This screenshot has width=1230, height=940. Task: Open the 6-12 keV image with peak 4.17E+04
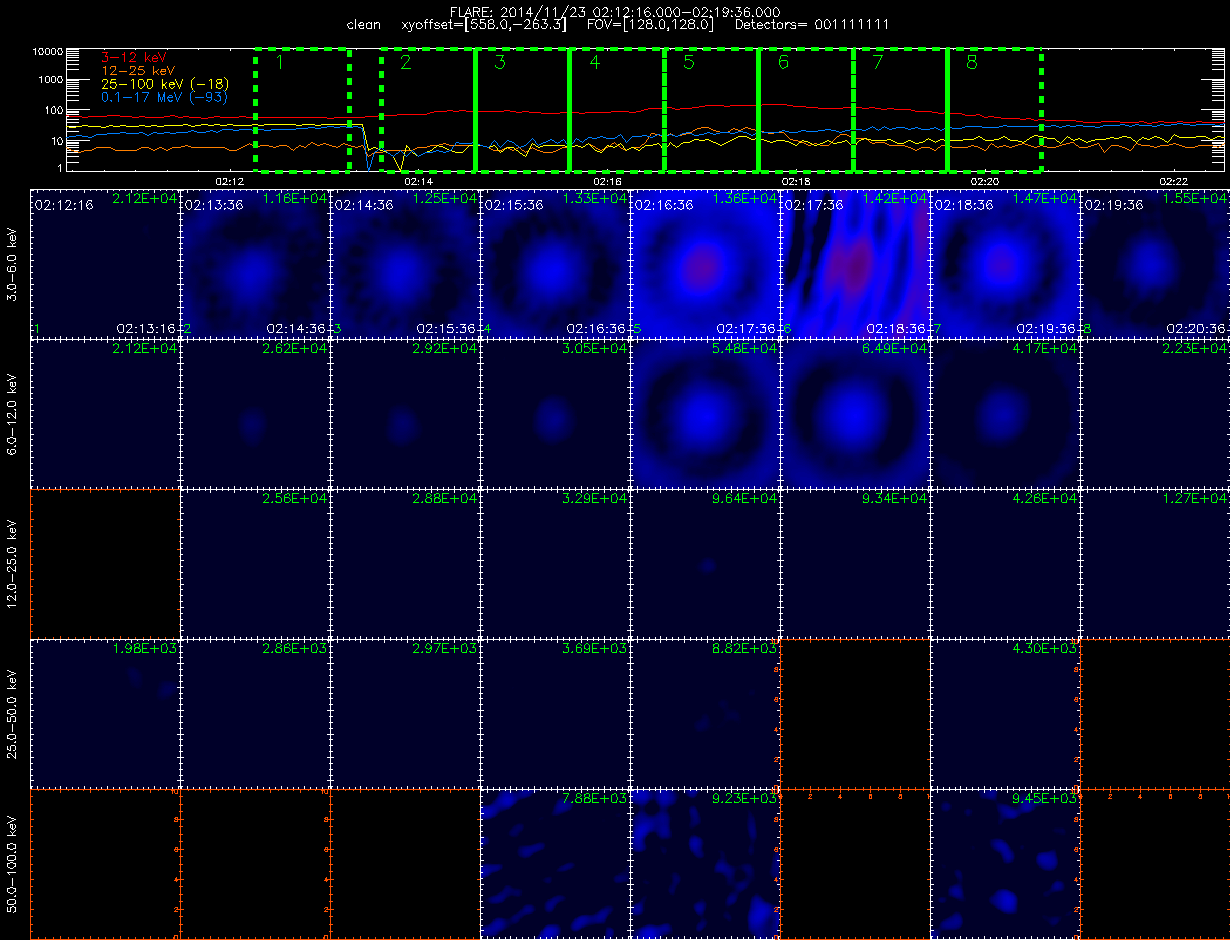coord(1005,413)
